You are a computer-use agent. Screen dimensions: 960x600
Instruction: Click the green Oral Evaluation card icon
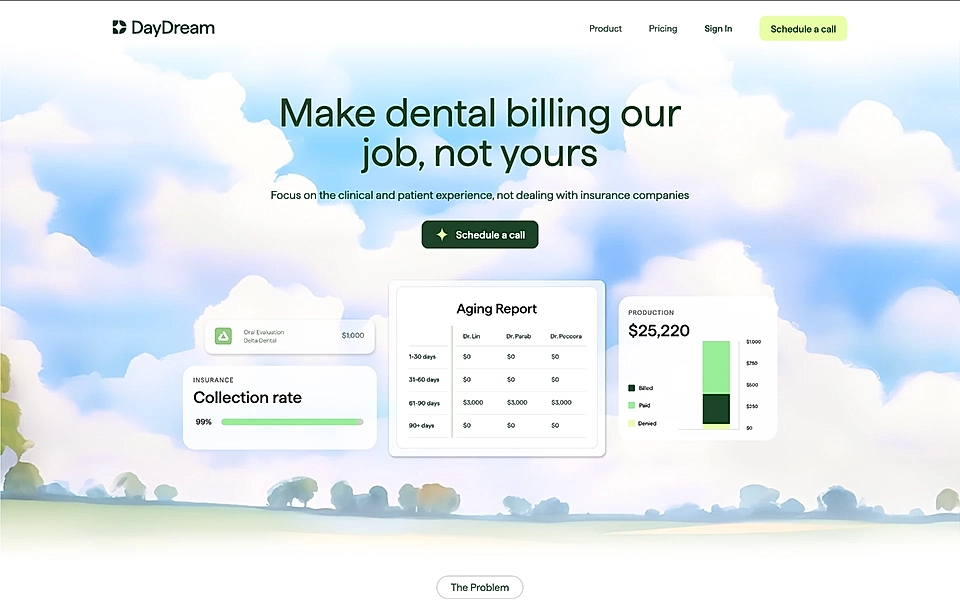pyautogui.click(x=223, y=336)
